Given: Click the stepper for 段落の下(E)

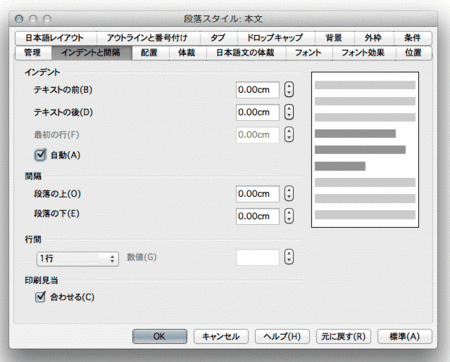Looking at the screenshot, I should [289, 216].
